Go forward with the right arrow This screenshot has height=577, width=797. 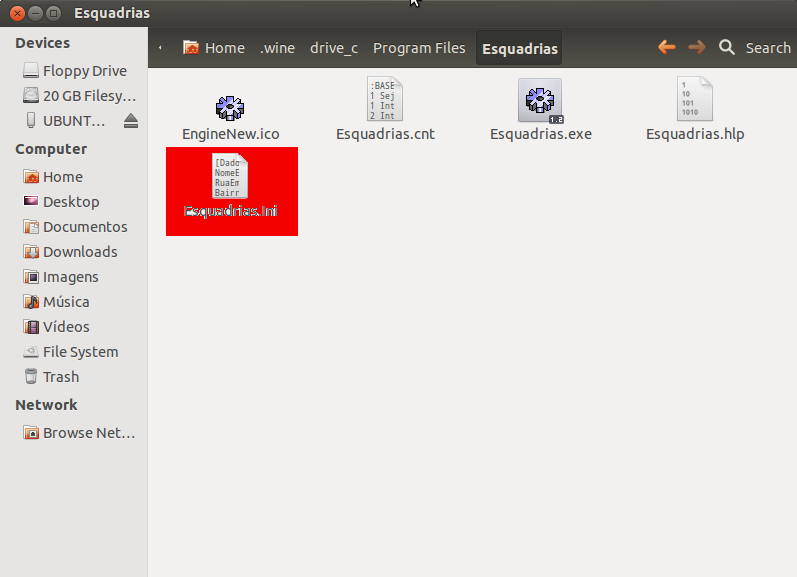(697, 48)
